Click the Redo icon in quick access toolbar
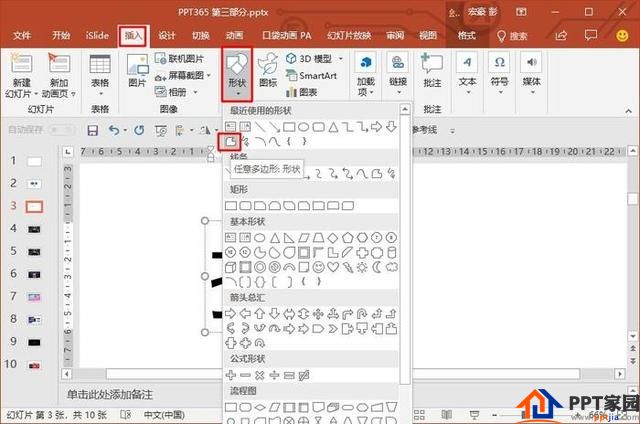 click(139, 130)
